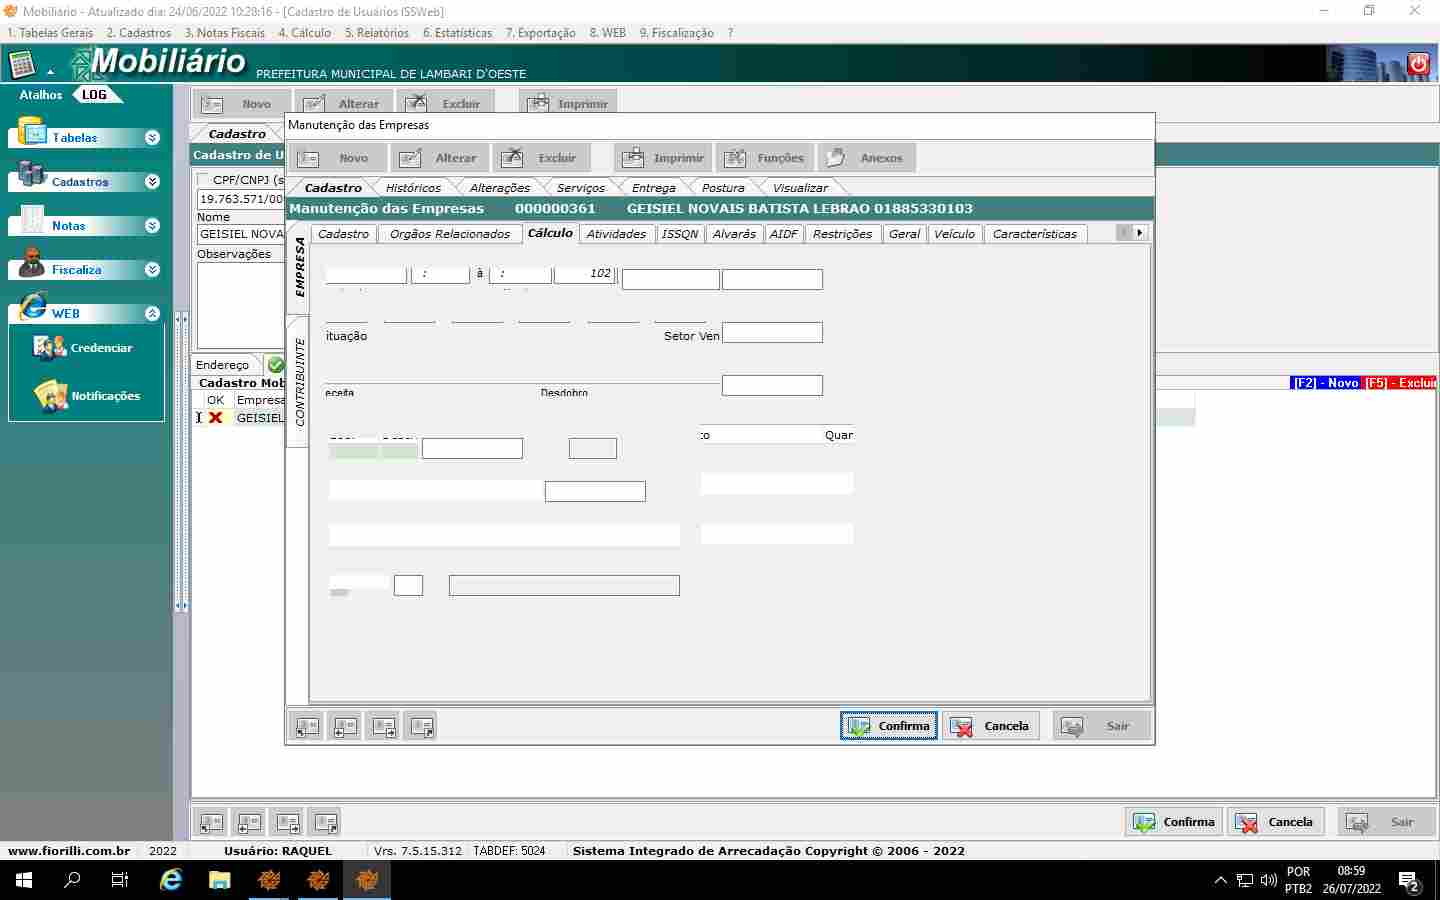
Task: Go to first record in dialog navigation
Action: point(307,727)
